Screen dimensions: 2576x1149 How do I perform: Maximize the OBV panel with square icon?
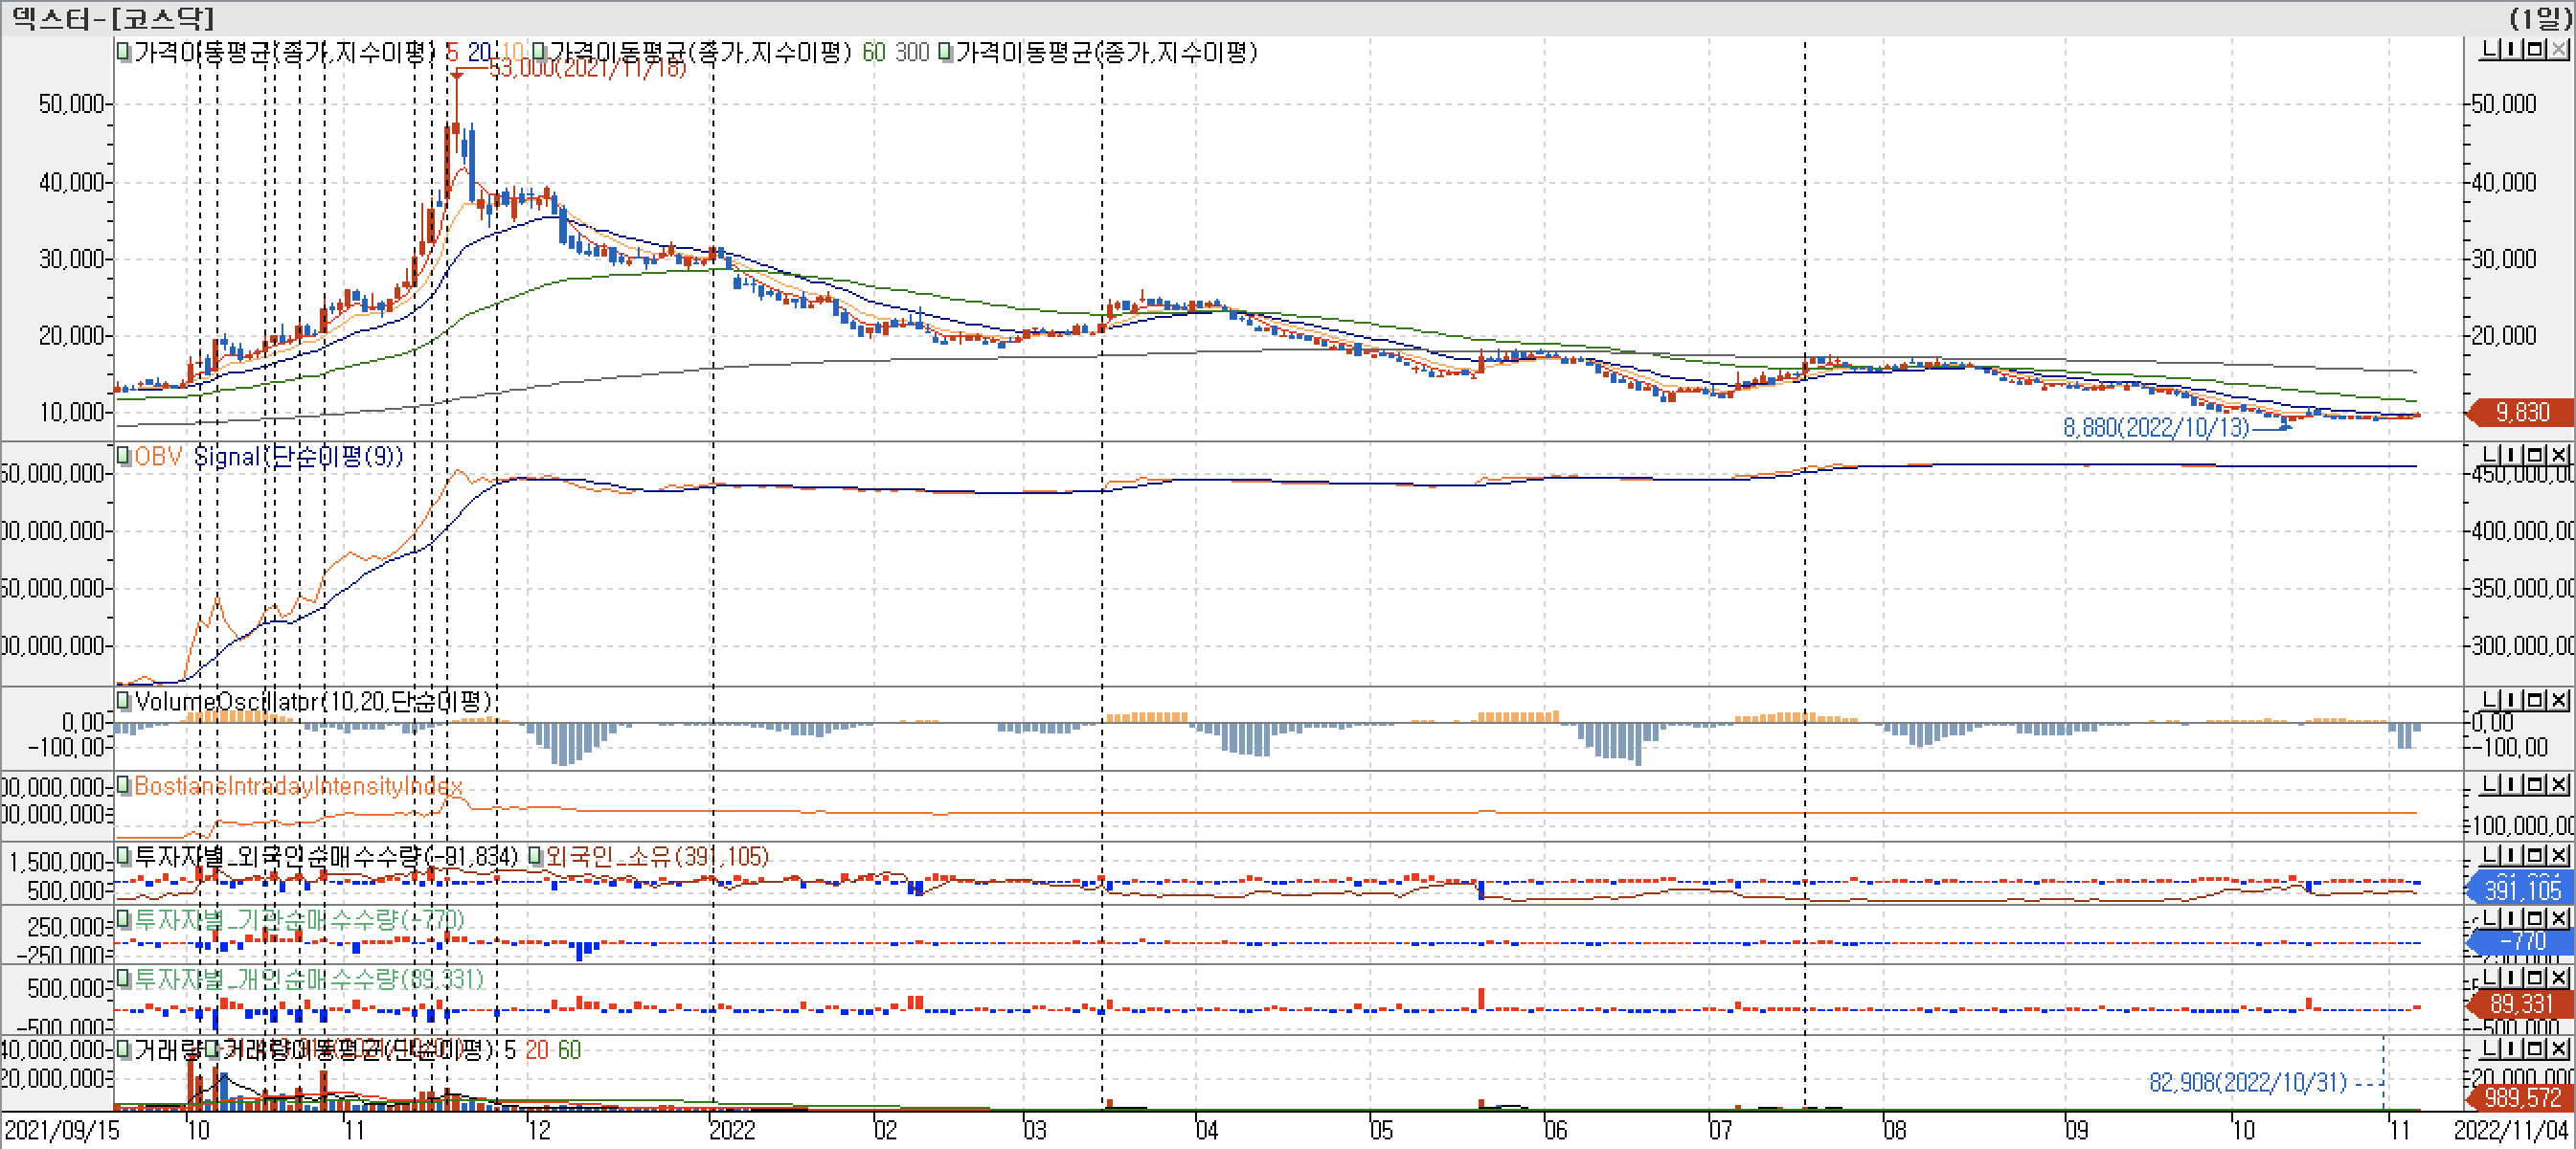pos(2537,455)
